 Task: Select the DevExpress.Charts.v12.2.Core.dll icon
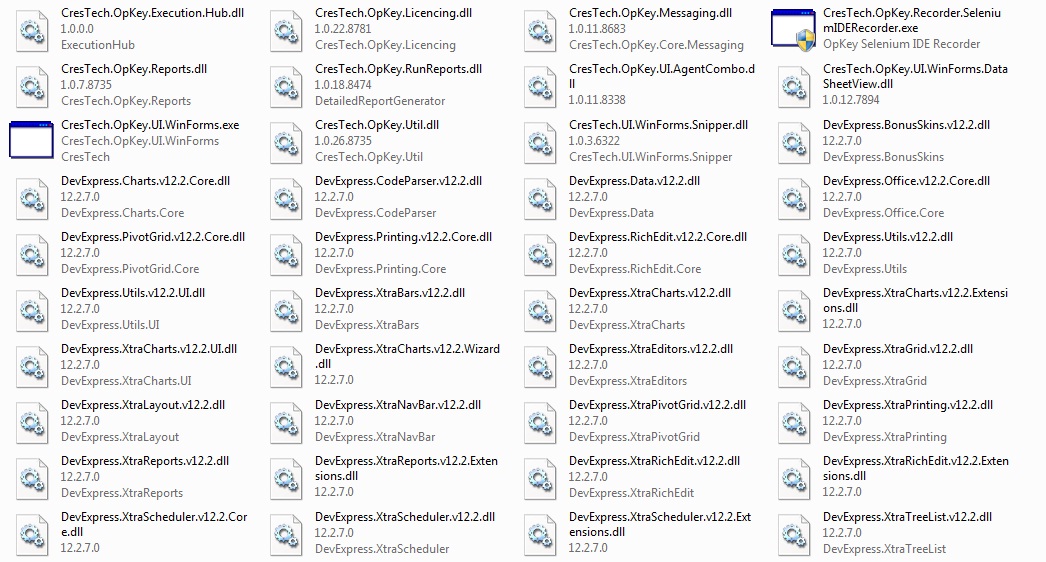[x=31, y=199]
